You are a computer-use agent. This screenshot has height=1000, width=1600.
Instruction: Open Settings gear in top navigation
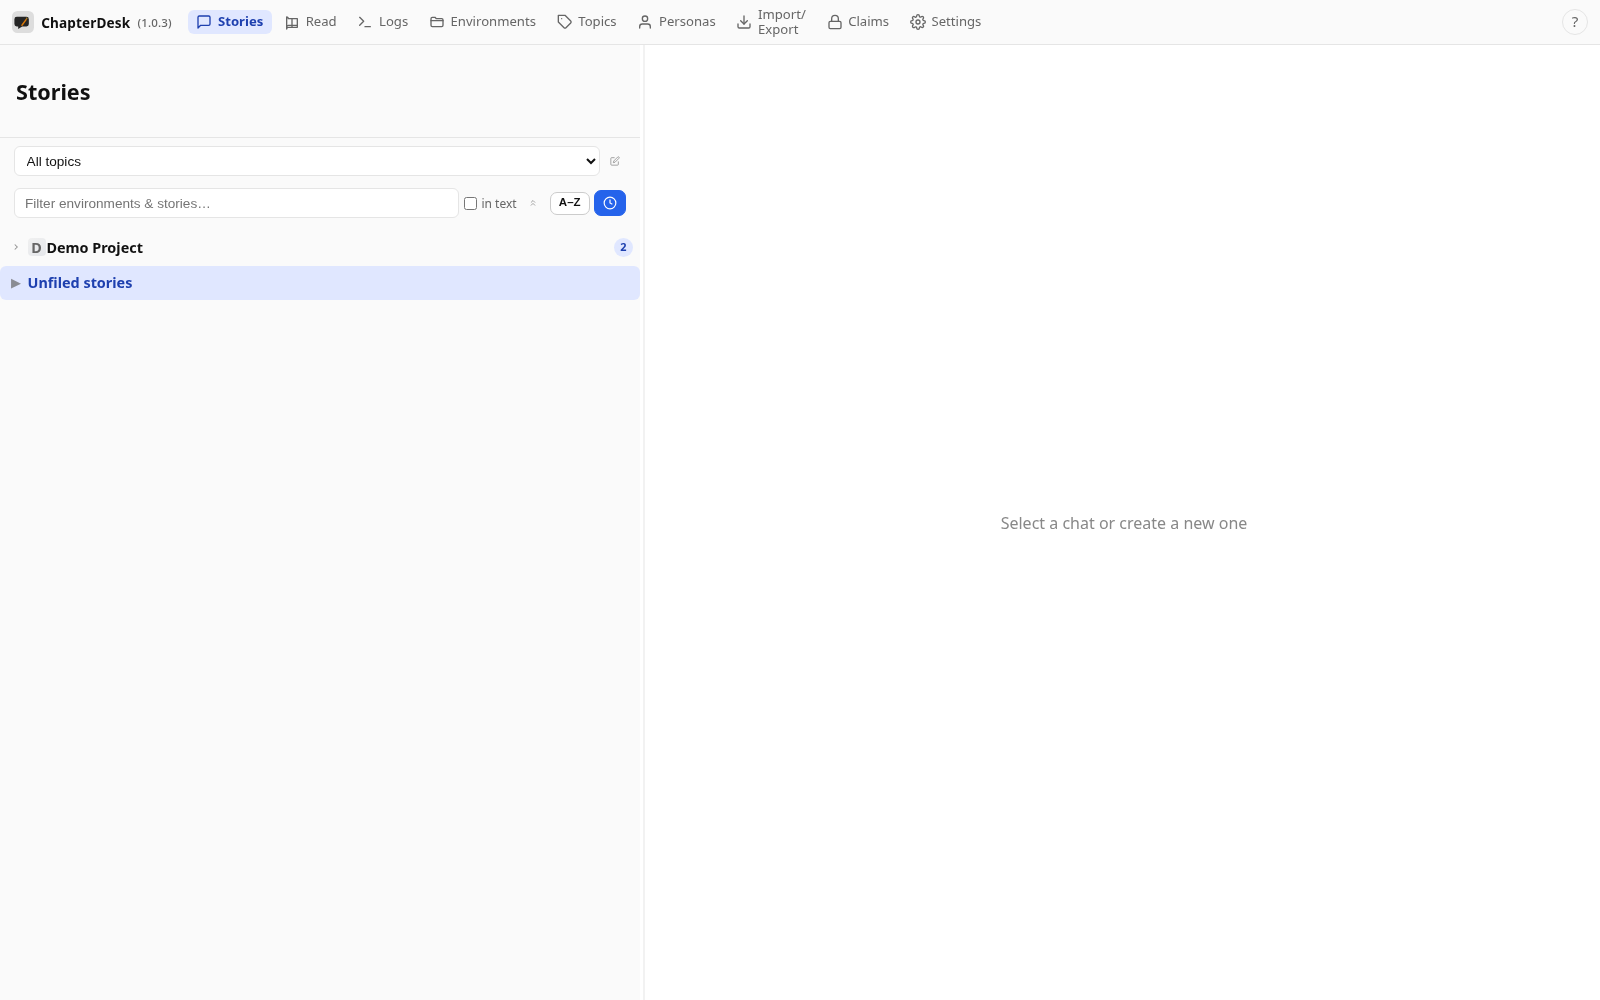coord(945,22)
